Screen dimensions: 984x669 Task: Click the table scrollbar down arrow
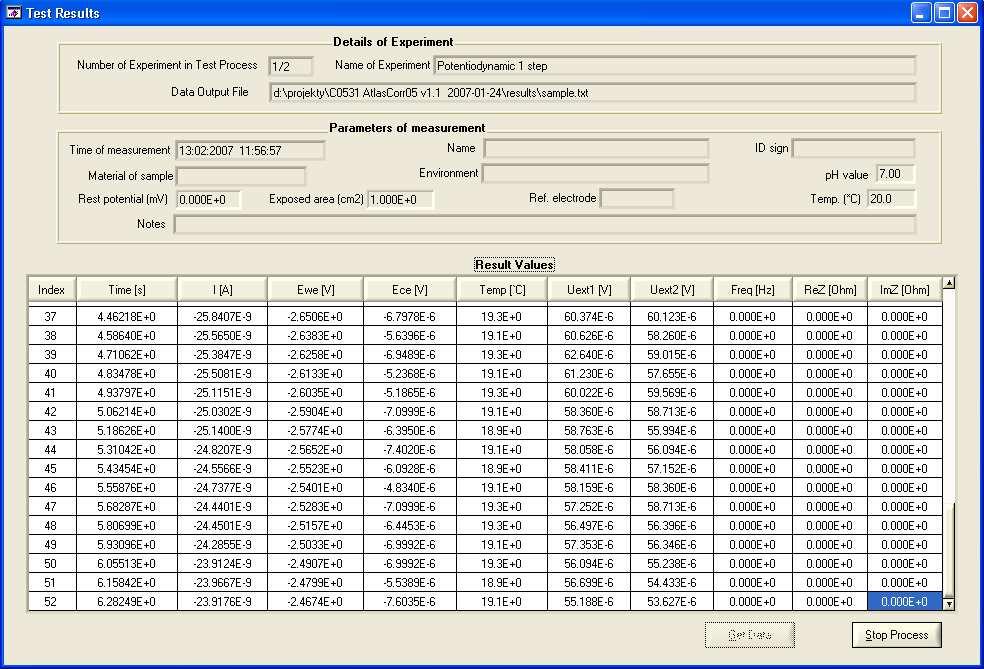(x=949, y=604)
